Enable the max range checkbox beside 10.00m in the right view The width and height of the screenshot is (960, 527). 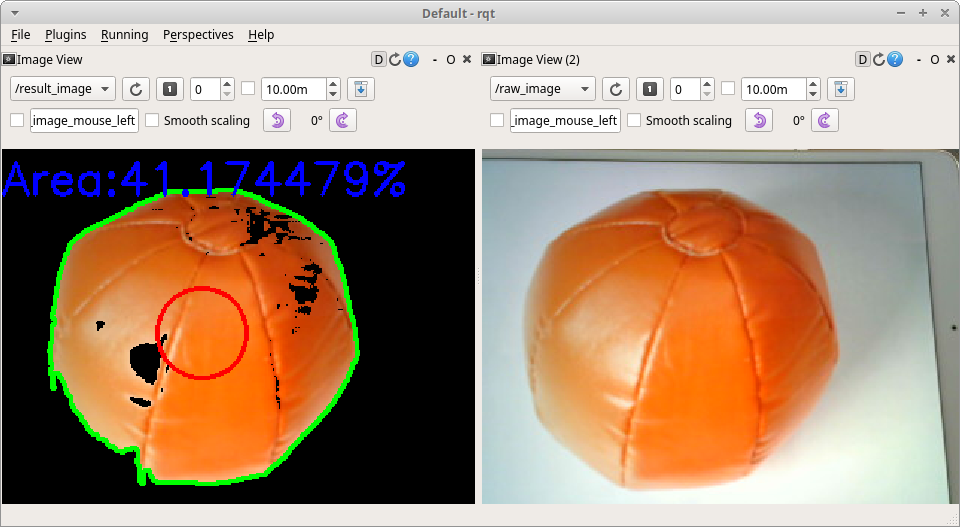(728, 89)
